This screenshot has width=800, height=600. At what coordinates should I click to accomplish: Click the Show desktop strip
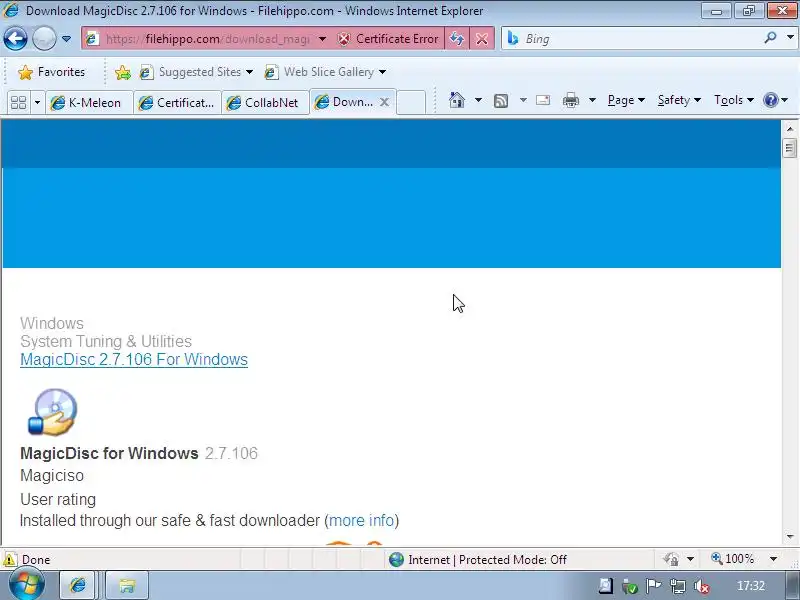793,586
